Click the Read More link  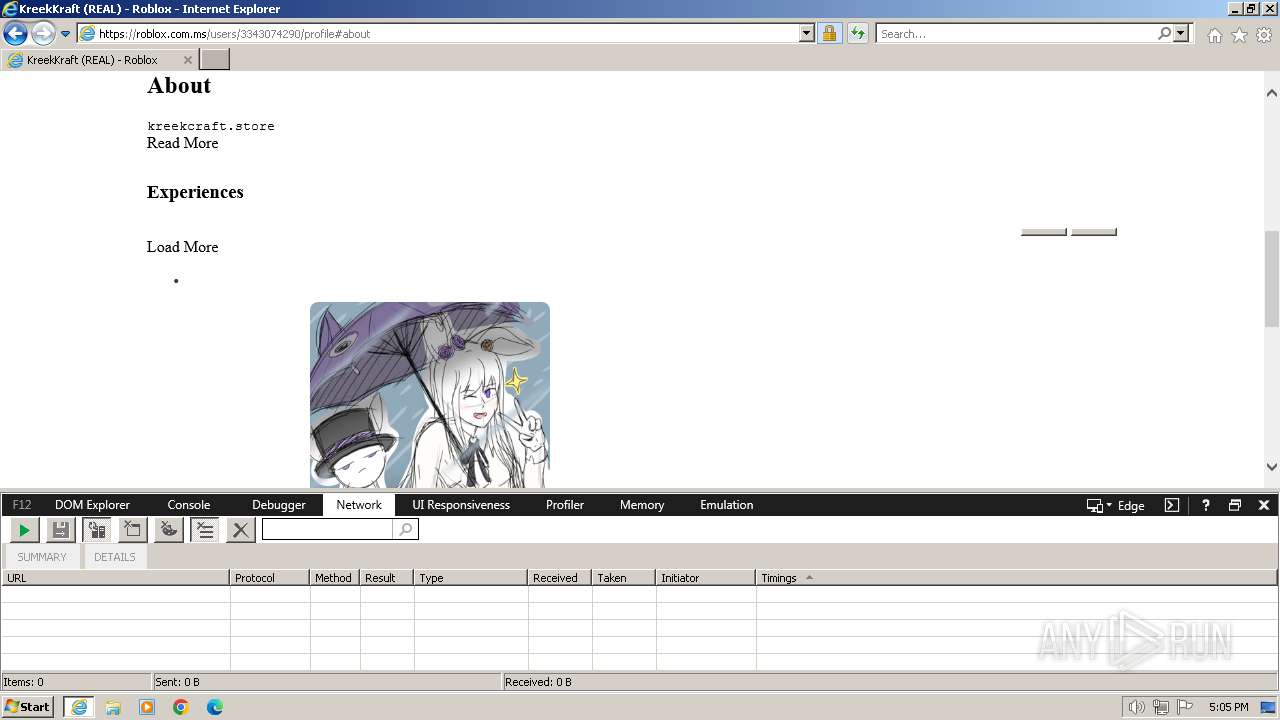click(x=182, y=143)
